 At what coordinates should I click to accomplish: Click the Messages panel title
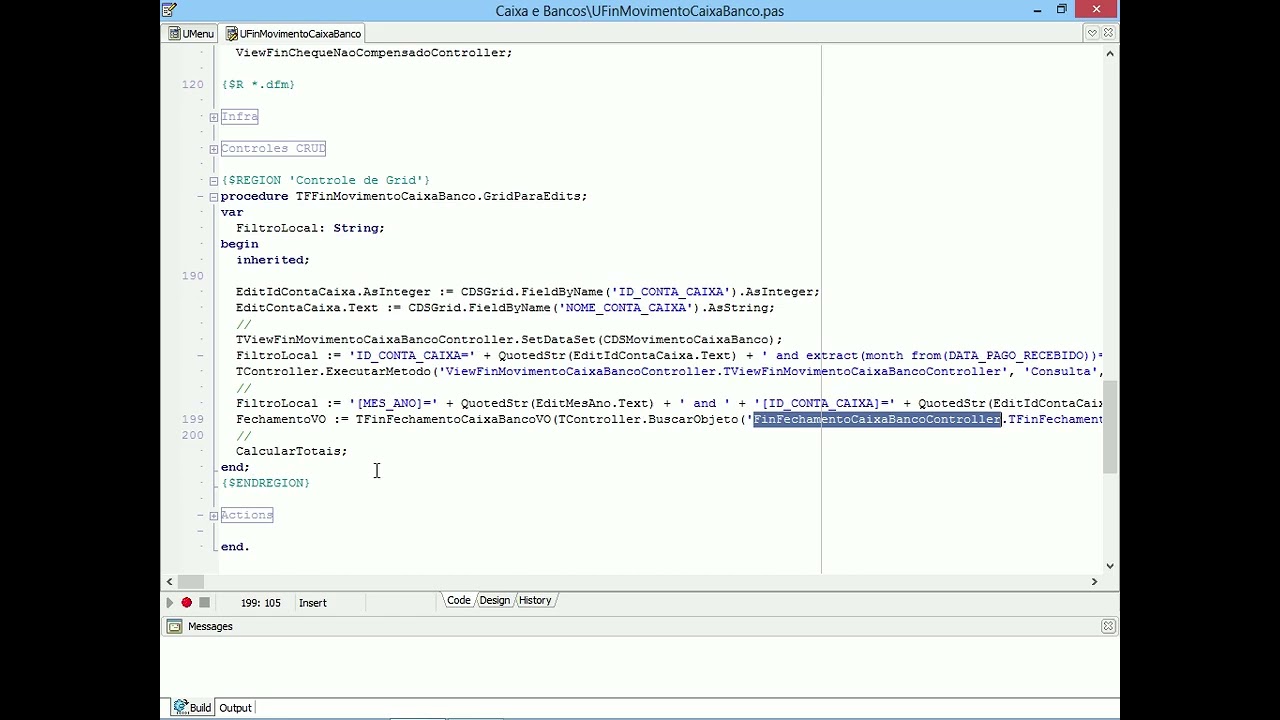(210, 626)
